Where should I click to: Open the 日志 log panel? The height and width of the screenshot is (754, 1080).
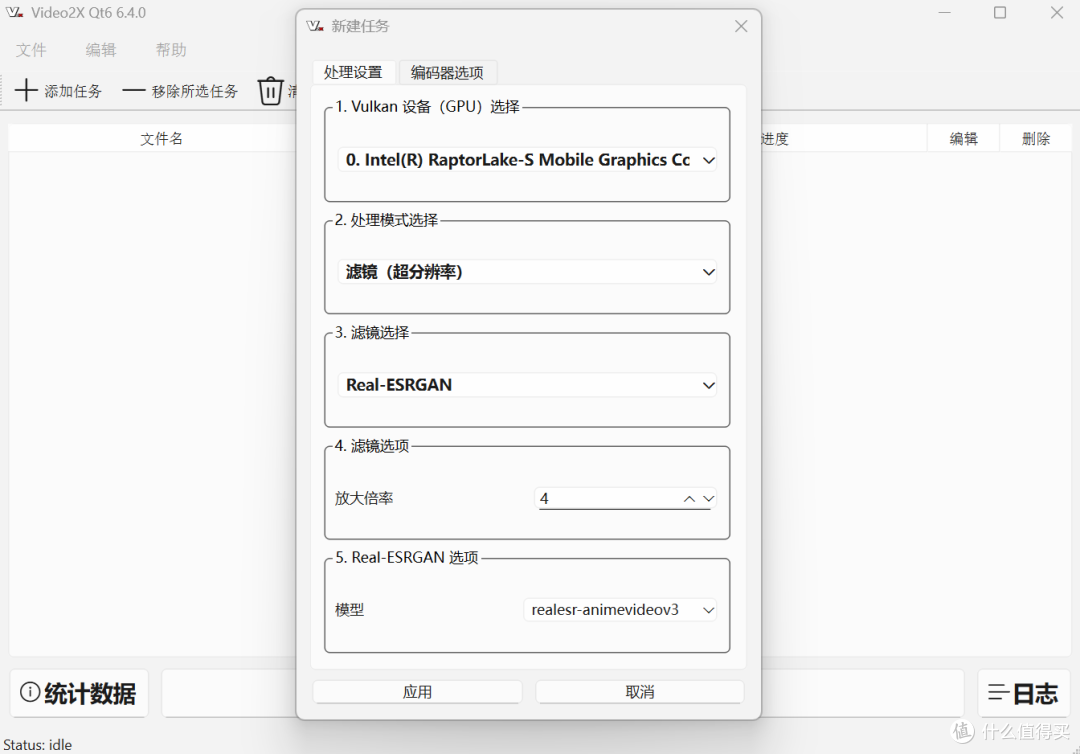(x=1024, y=693)
